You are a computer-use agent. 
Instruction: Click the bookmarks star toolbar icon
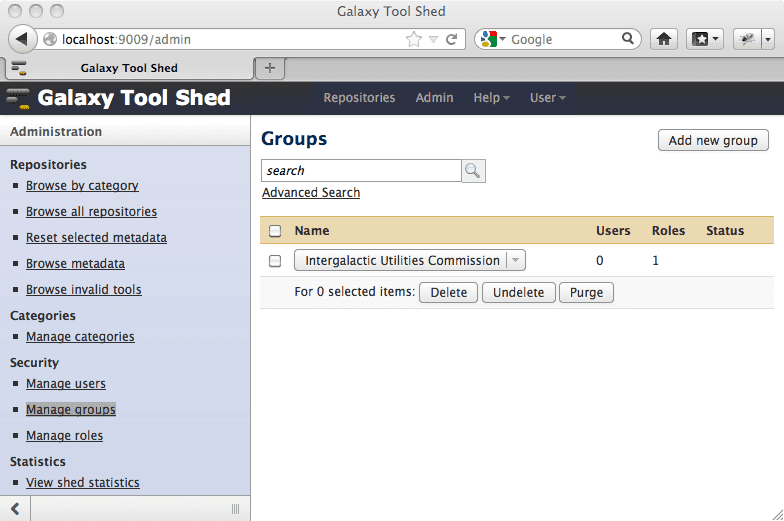(x=702, y=39)
